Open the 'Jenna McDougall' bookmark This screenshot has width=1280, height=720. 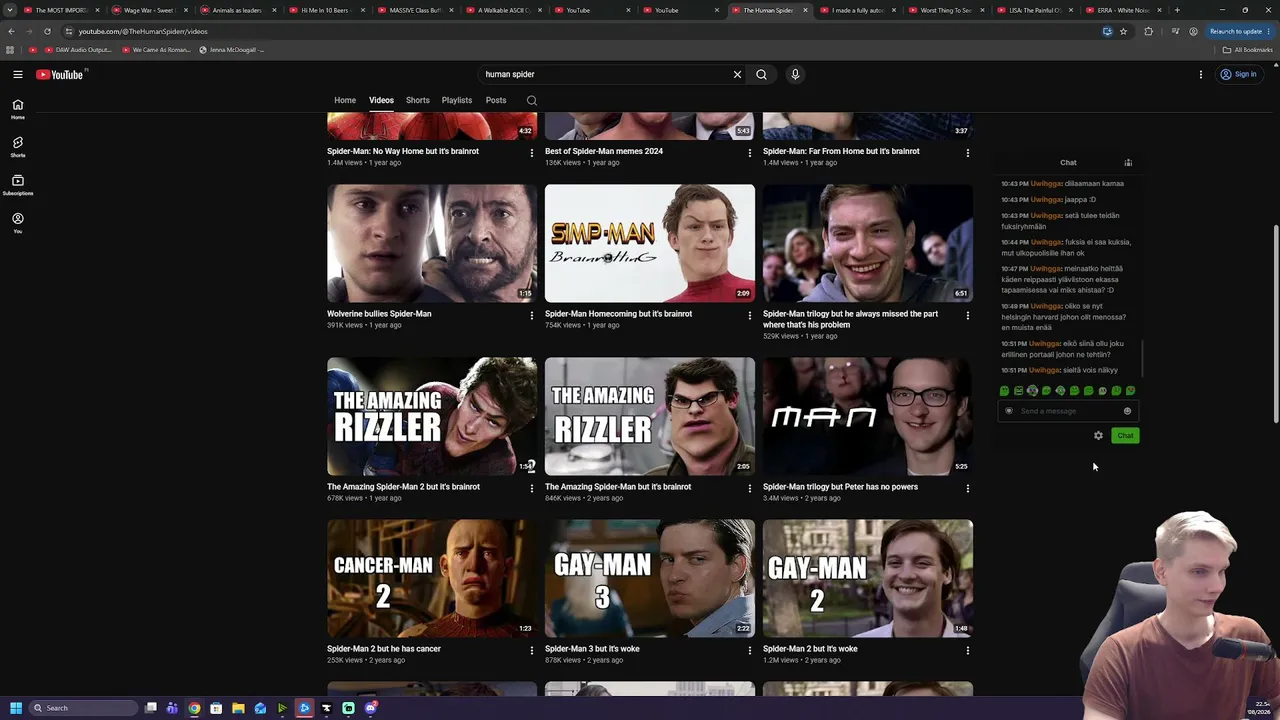tap(231, 50)
